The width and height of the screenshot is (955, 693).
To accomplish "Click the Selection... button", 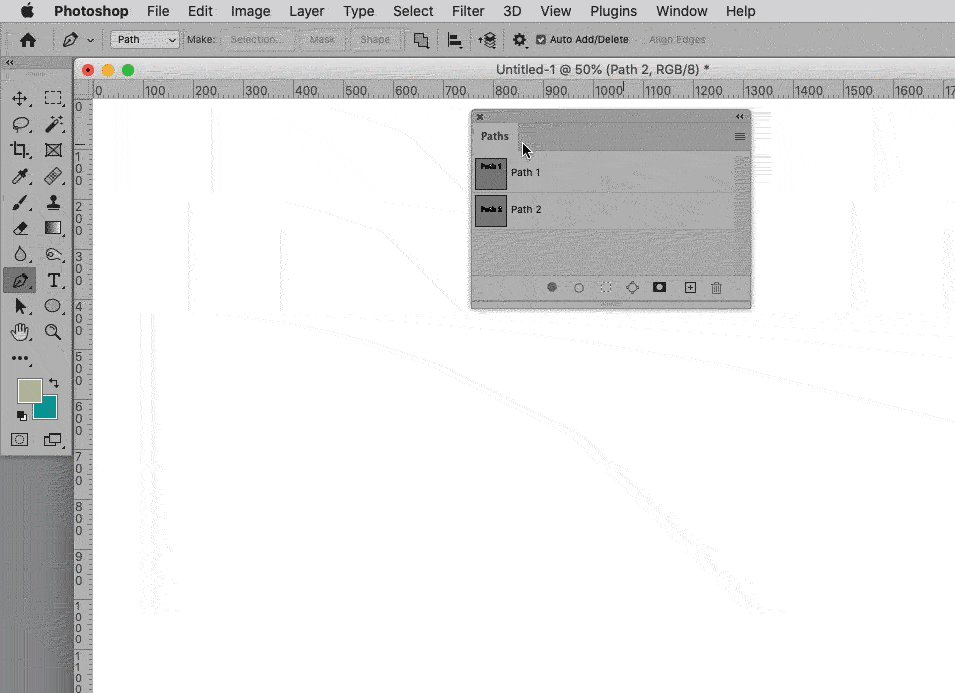I will point(256,40).
